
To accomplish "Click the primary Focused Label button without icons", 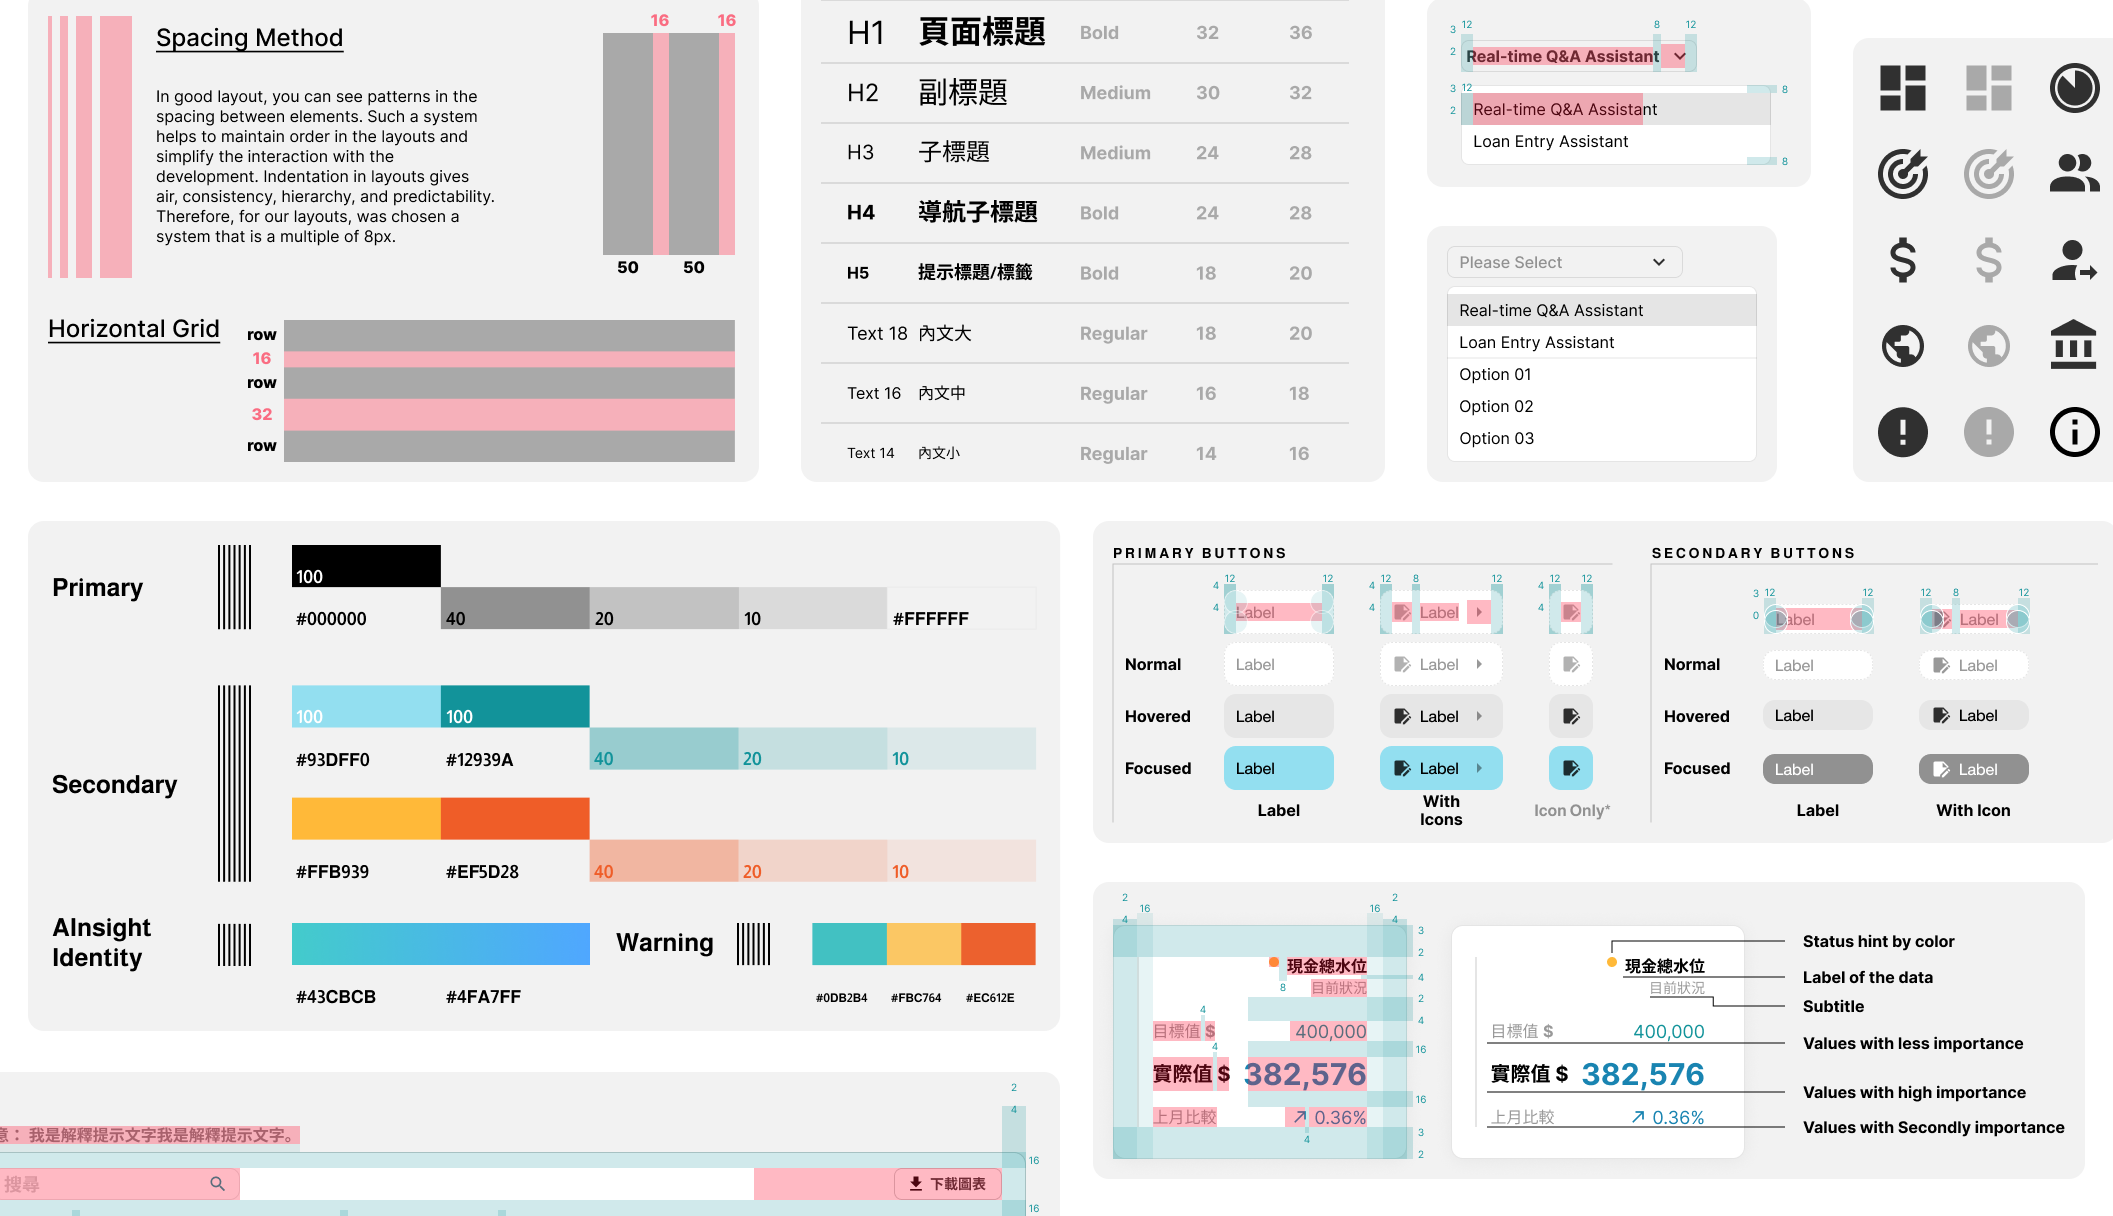I will click(x=1278, y=768).
